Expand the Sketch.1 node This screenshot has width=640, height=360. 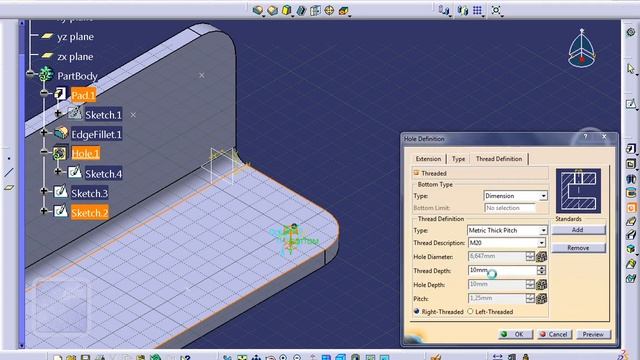(x=58, y=113)
